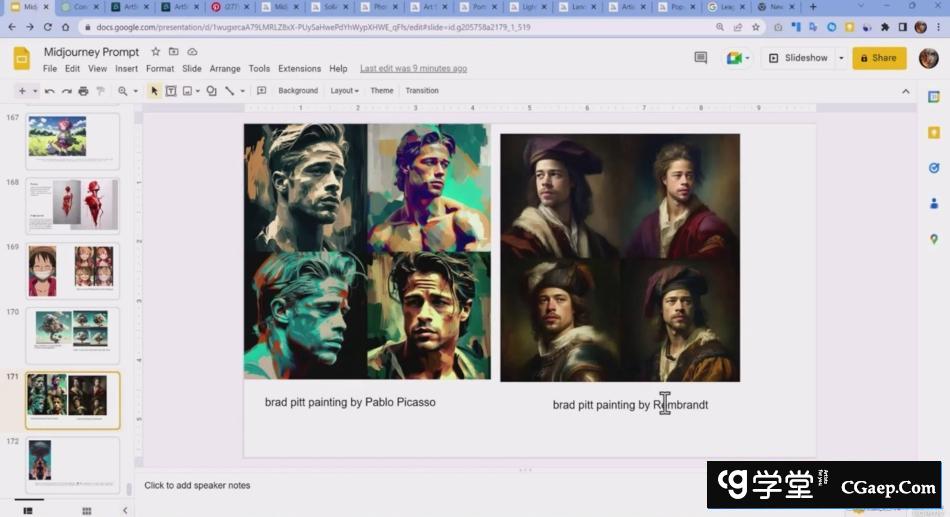This screenshot has width=950, height=517.
Task: Open comment history icon
Action: (700, 58)
